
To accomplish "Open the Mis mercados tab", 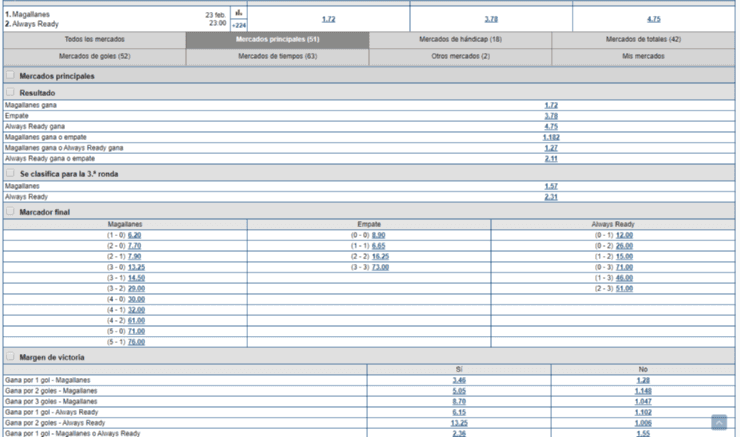I will coord(643,57).
